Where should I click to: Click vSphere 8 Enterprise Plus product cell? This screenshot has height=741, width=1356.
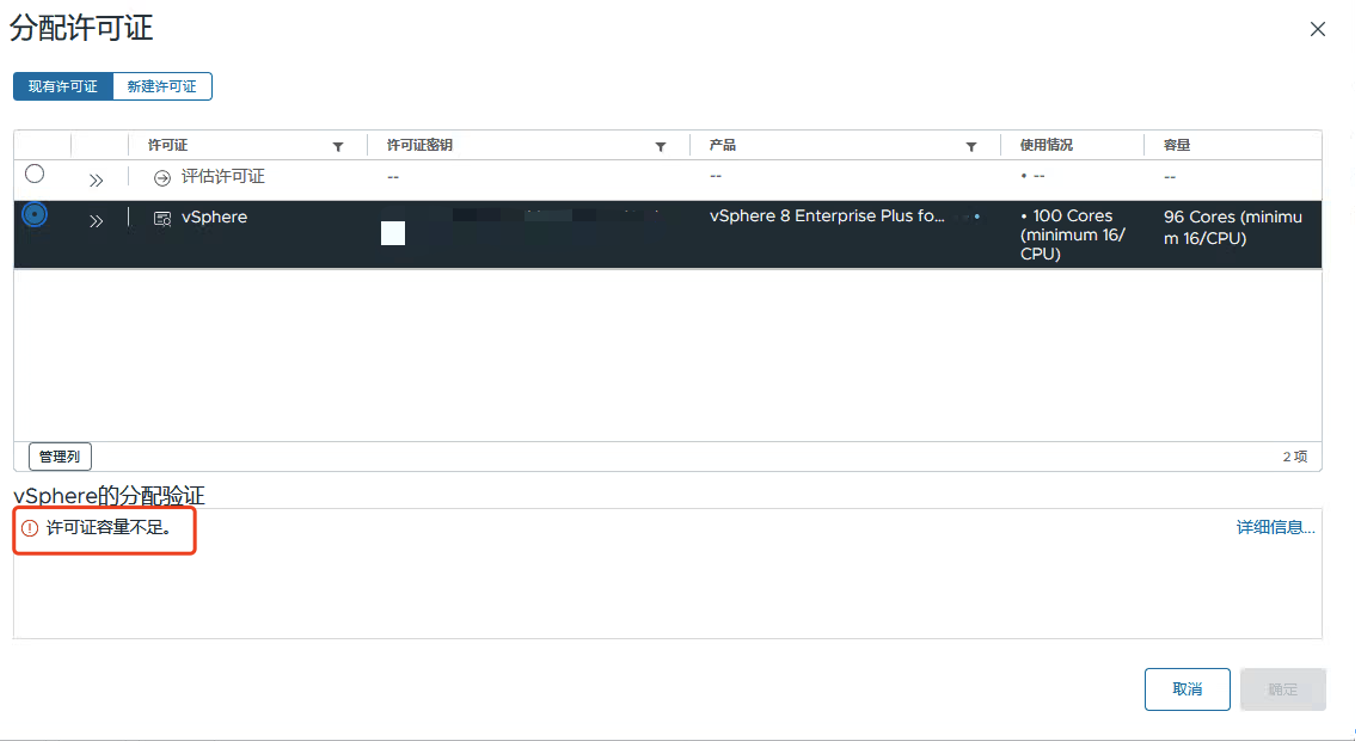(x=827, y=216)
